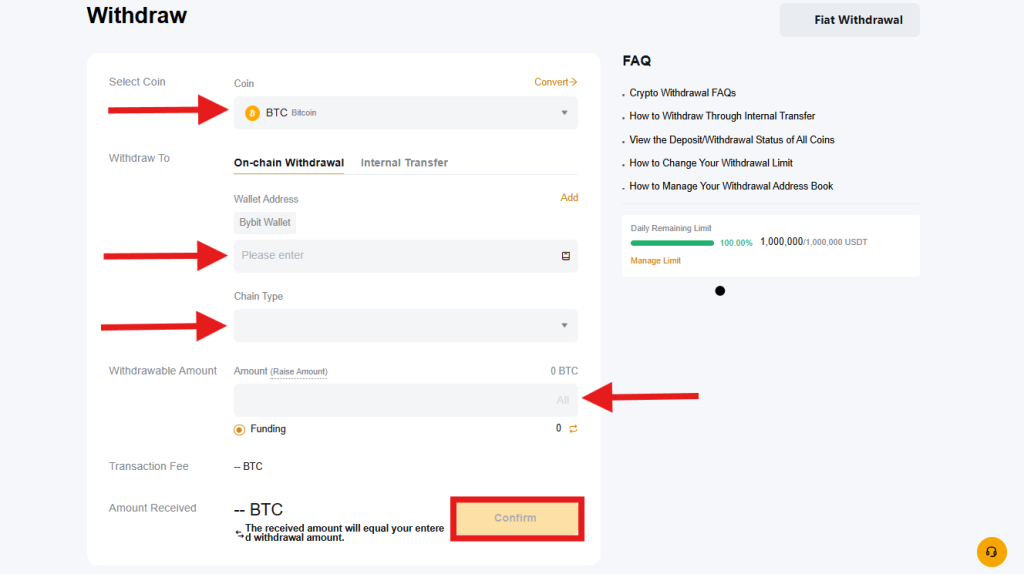Image resolution: width=1024 pixels, height=574 pixels.
Task: Open How to Withdraw Through Internal Transfer
Action: point(722,116)
